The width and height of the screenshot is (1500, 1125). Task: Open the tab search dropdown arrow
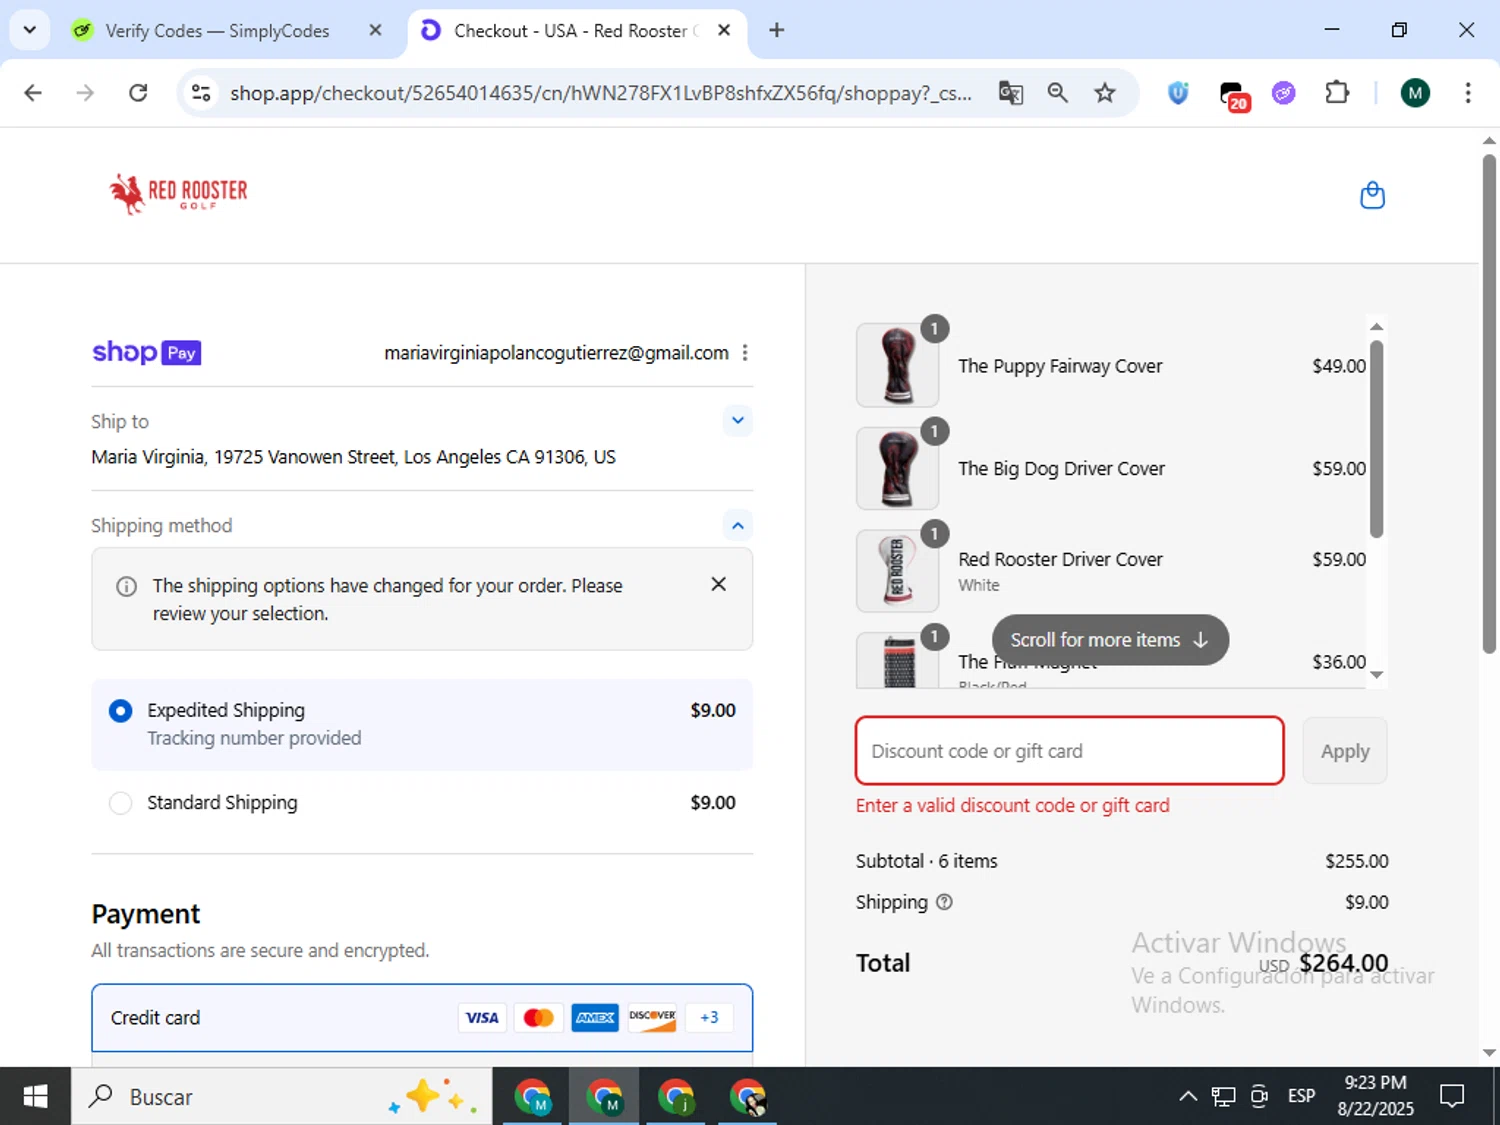[x=30, y=30]
